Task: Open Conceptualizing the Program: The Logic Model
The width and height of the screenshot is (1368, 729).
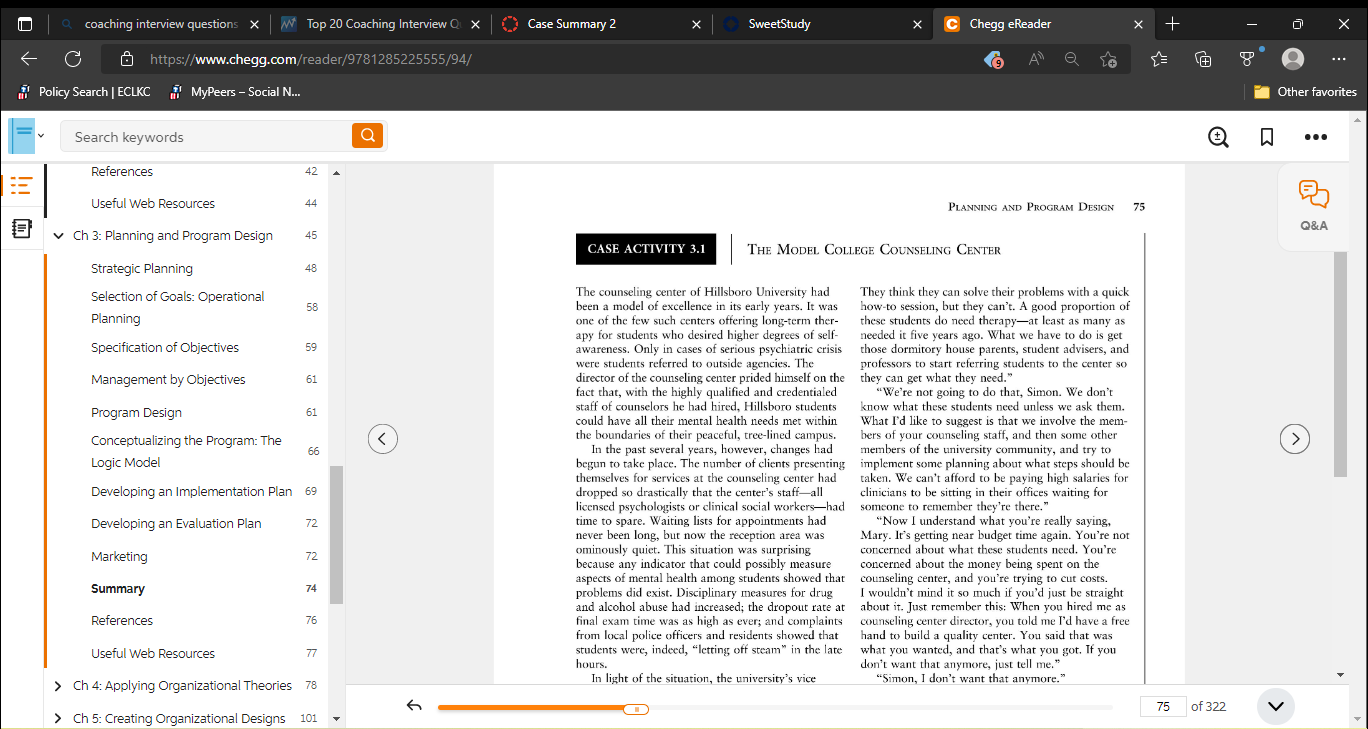Action: click(x=186, y=451)
